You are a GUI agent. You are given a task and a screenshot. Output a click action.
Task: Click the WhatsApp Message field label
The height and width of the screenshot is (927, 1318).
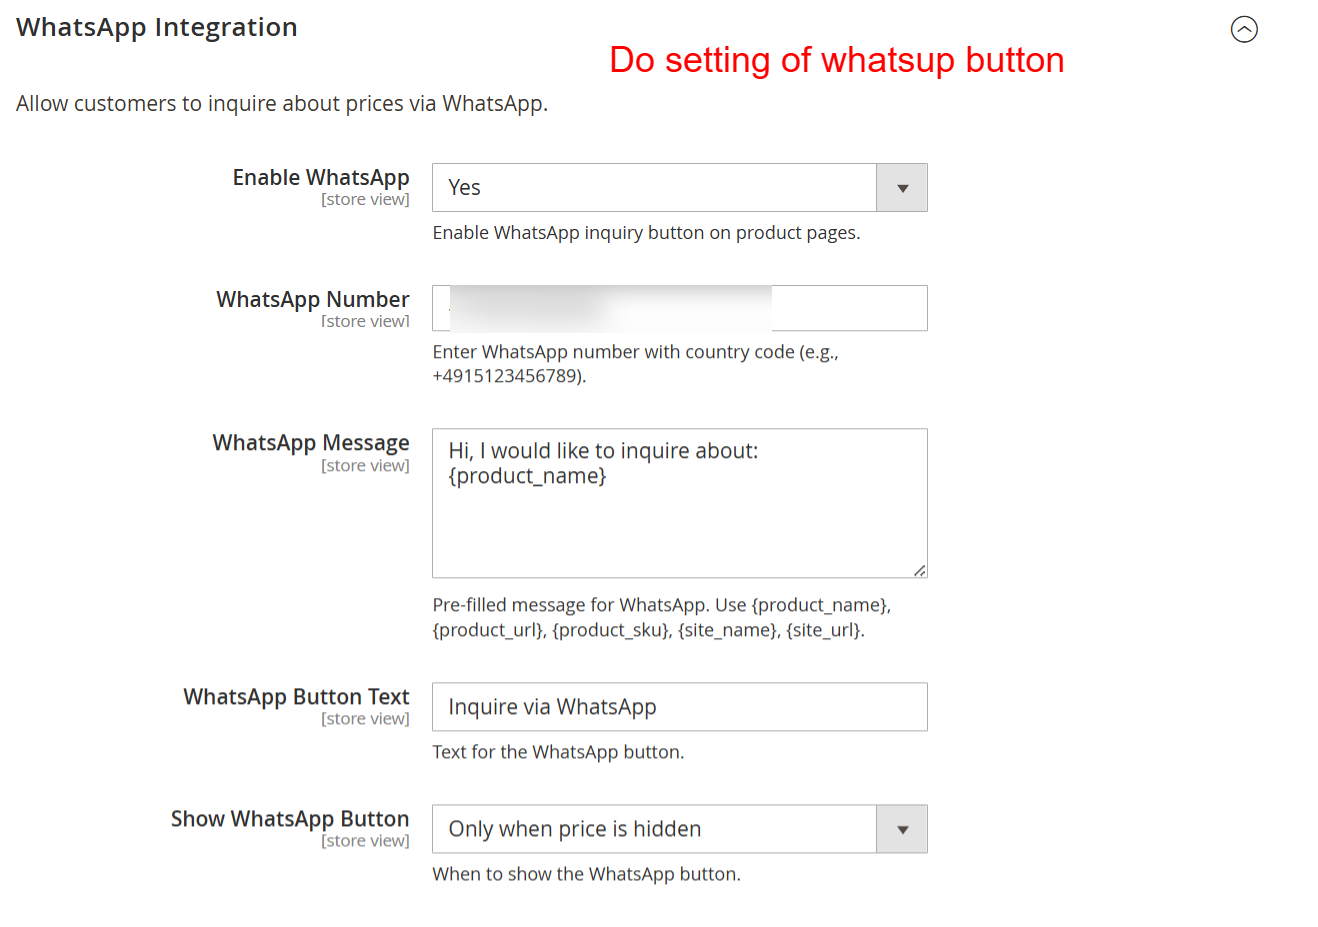tap(311, 442)
